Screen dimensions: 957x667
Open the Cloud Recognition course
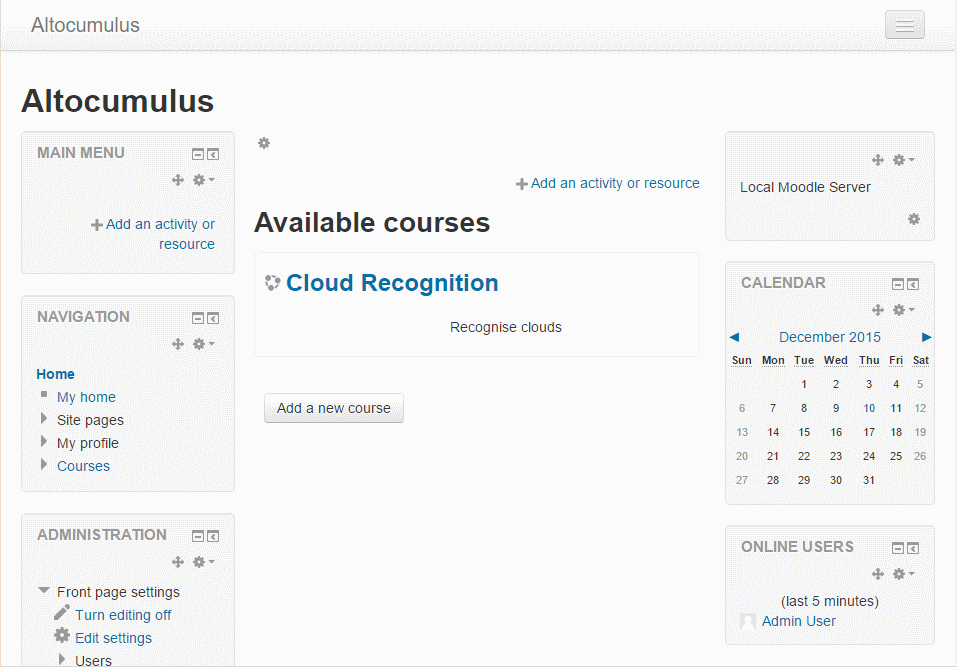click(392, 283)
